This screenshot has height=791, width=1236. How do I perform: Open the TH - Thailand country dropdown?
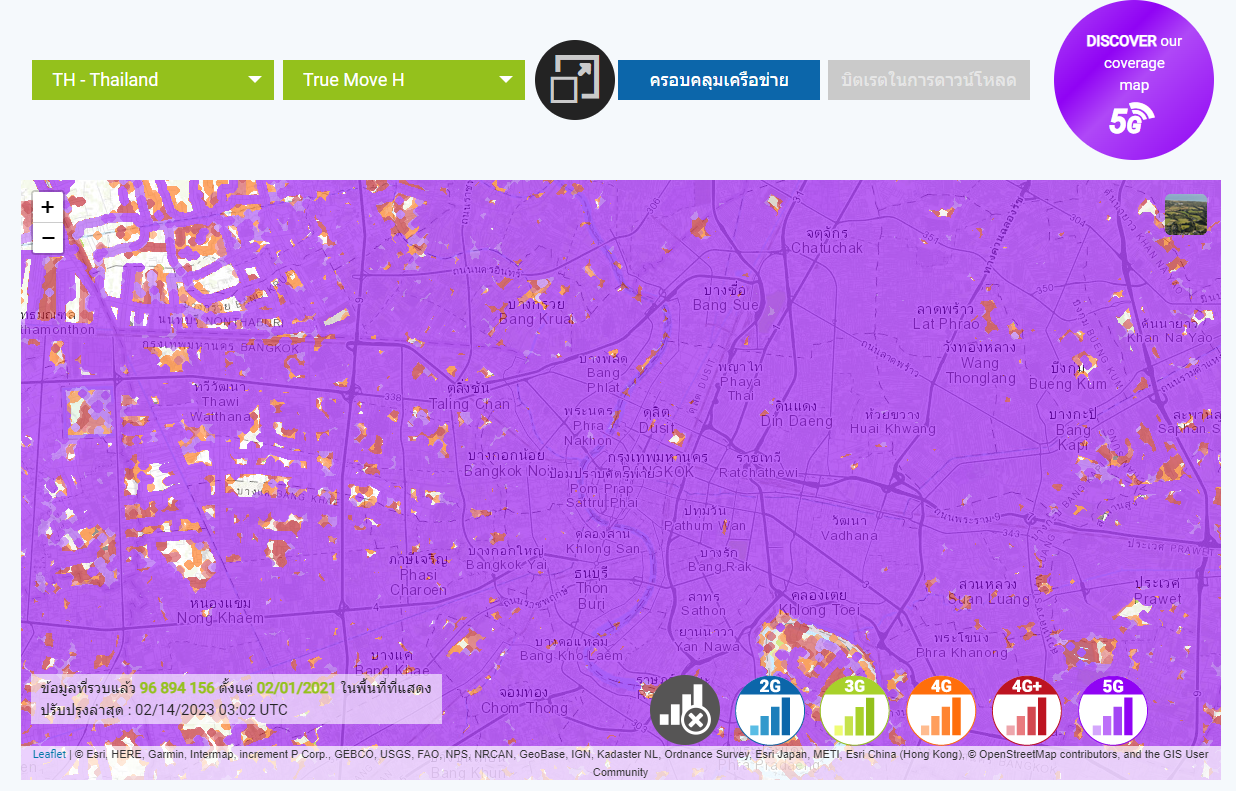point(153,80)
